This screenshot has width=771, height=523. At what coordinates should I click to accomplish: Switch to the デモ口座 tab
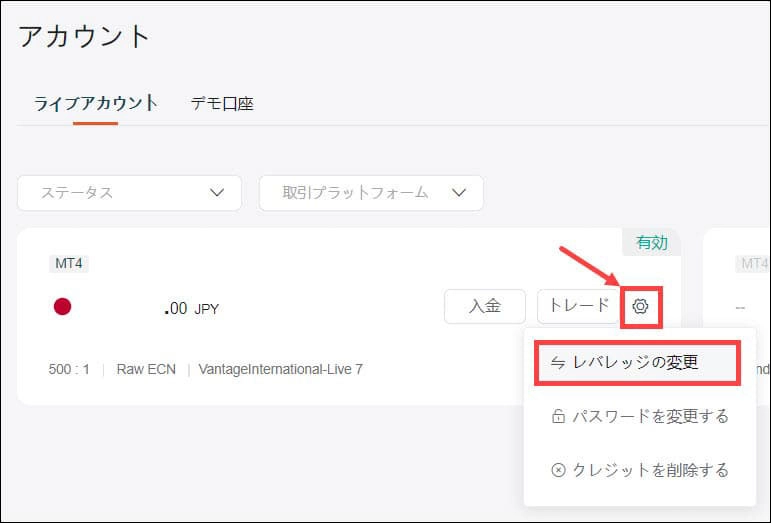click(222, 103)
